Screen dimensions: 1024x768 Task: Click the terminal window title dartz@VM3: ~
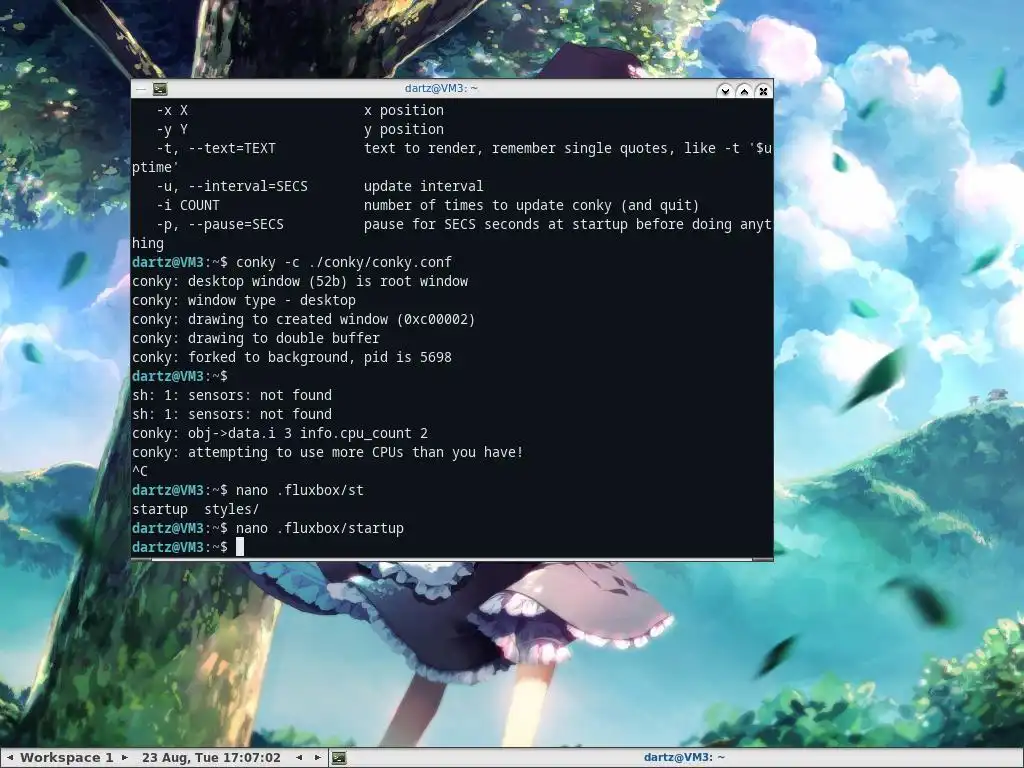441,88
